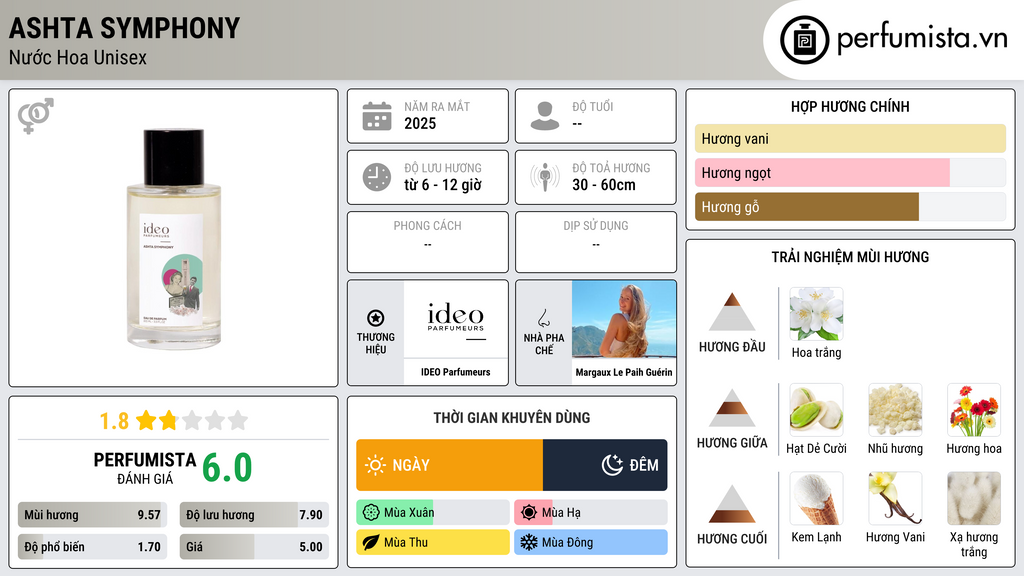Click the Hợp hương chính heading
The width and height of the screenshot is (1024, 576).
click(x=850, y=106)
